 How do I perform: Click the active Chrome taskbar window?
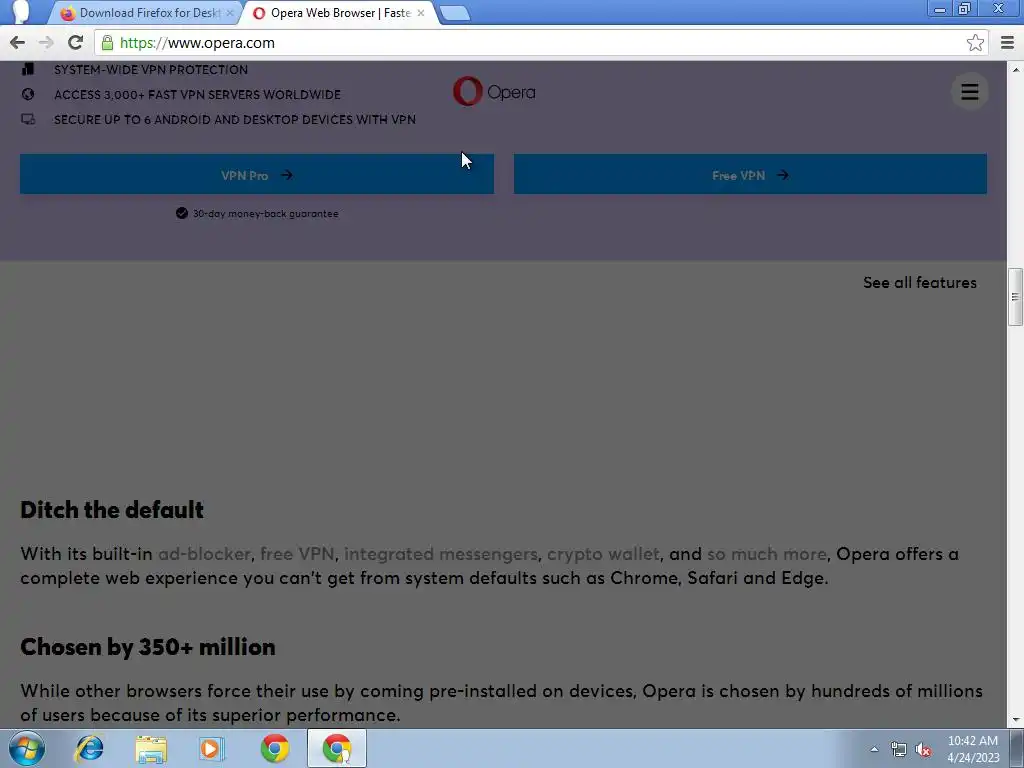pos(337,748)
